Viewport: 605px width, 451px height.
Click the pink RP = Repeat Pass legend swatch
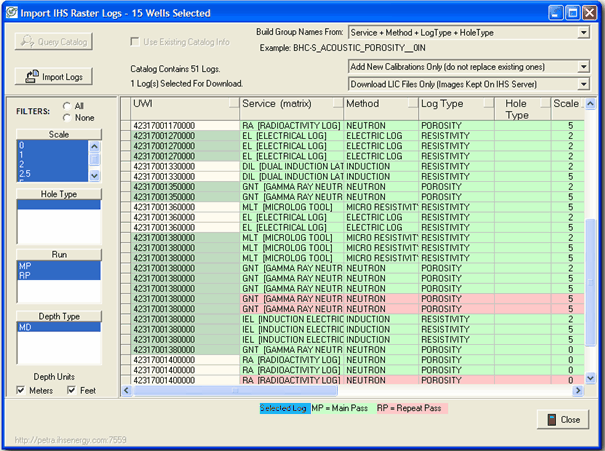tap(412, 409)
